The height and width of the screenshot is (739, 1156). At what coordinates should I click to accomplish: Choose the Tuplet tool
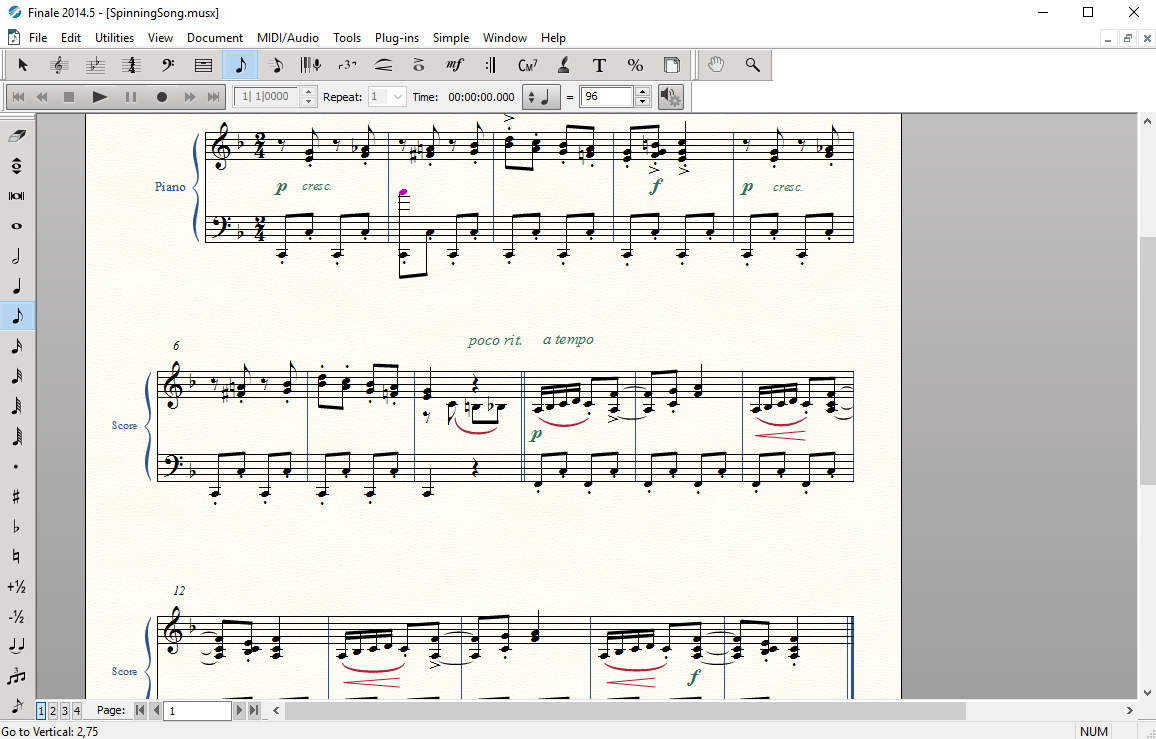click(347, 65)
